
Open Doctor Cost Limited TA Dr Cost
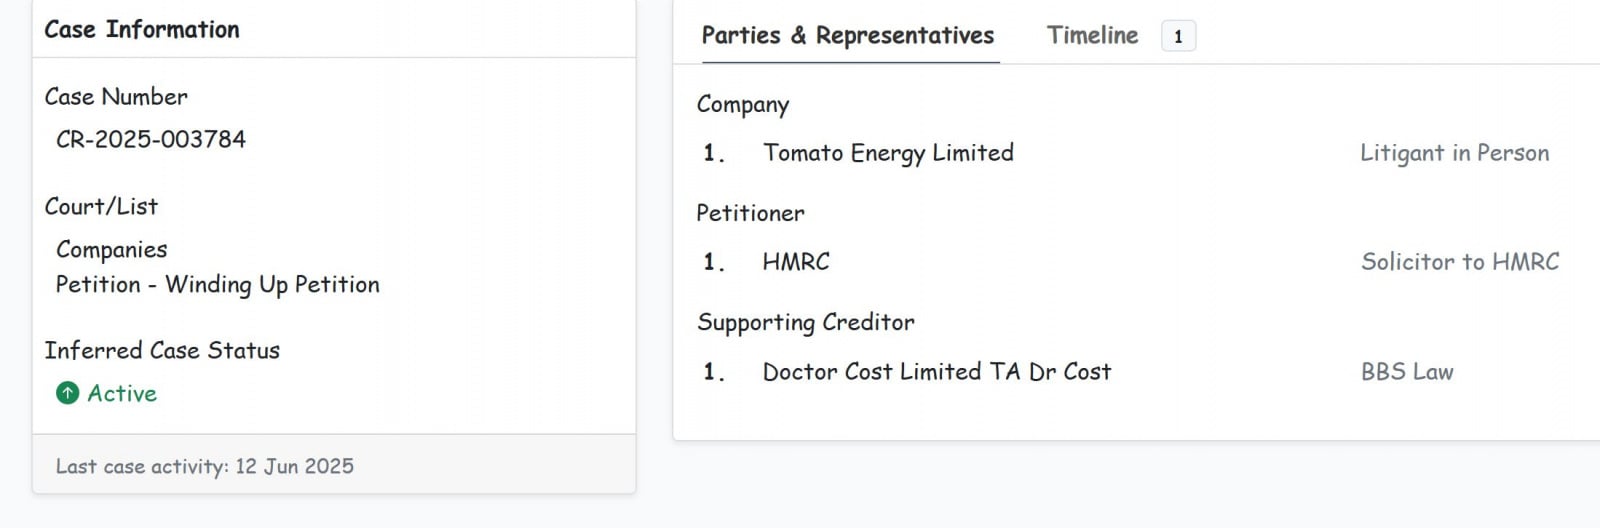click(x=937, y=372)
